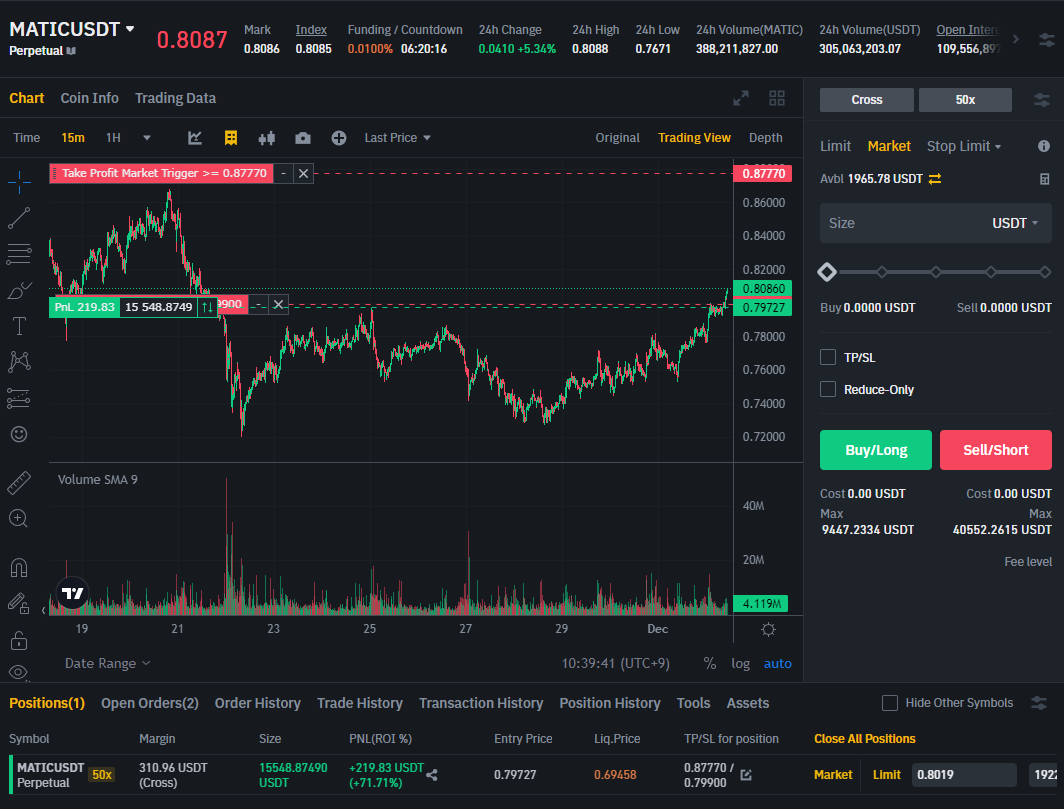Click the close limit price field 0.8019
The width and height of the screenshot is (1064, 809).
964,775
